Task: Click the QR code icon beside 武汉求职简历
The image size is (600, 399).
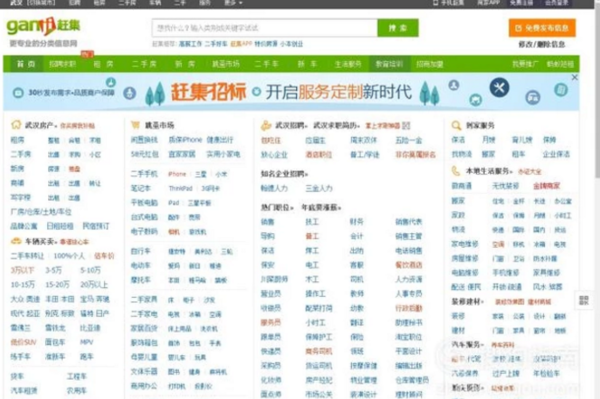Action: (x=406, y=125)
